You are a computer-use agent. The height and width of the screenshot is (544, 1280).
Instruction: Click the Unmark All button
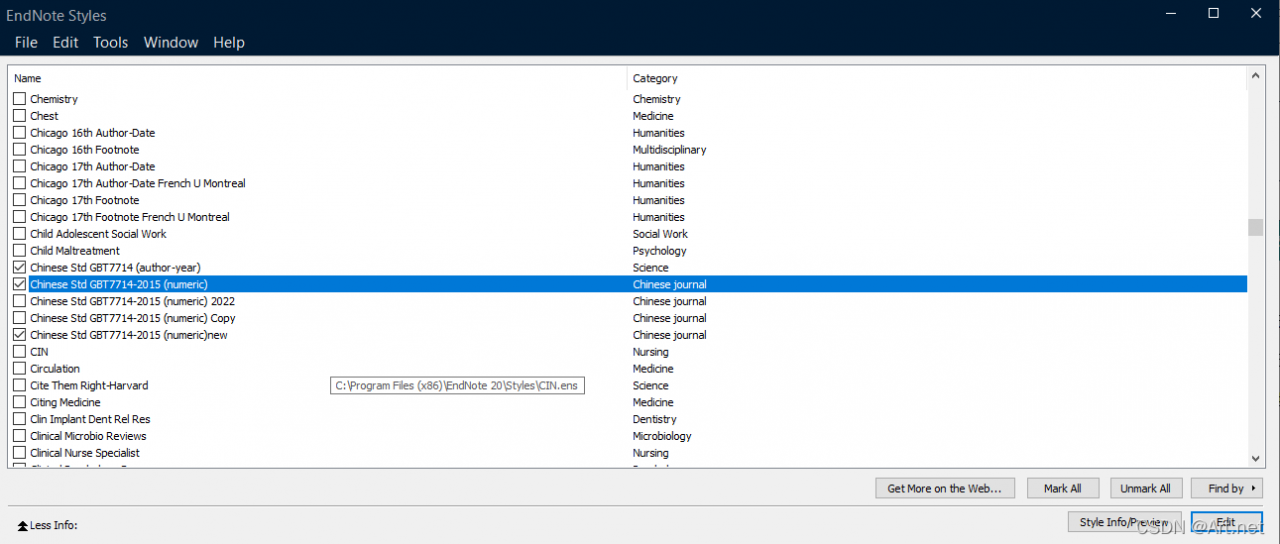(1146, 488)
